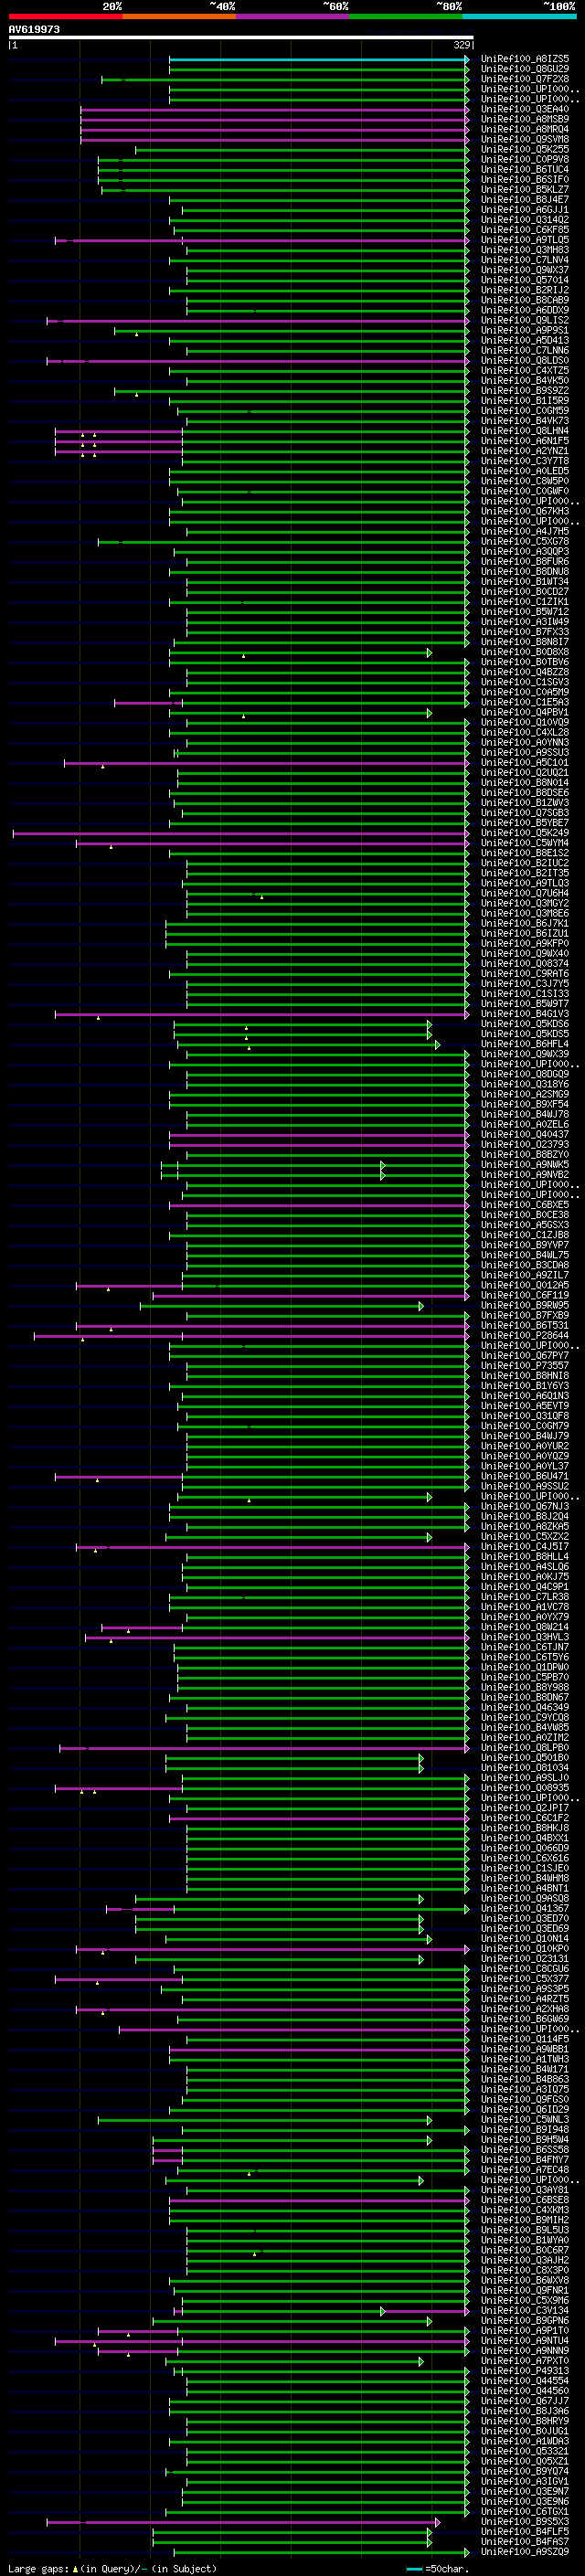Open hit UniRef100_B4FAS7
The width and height of the screenshot is (585, 2576).
tap(525, 2542)
